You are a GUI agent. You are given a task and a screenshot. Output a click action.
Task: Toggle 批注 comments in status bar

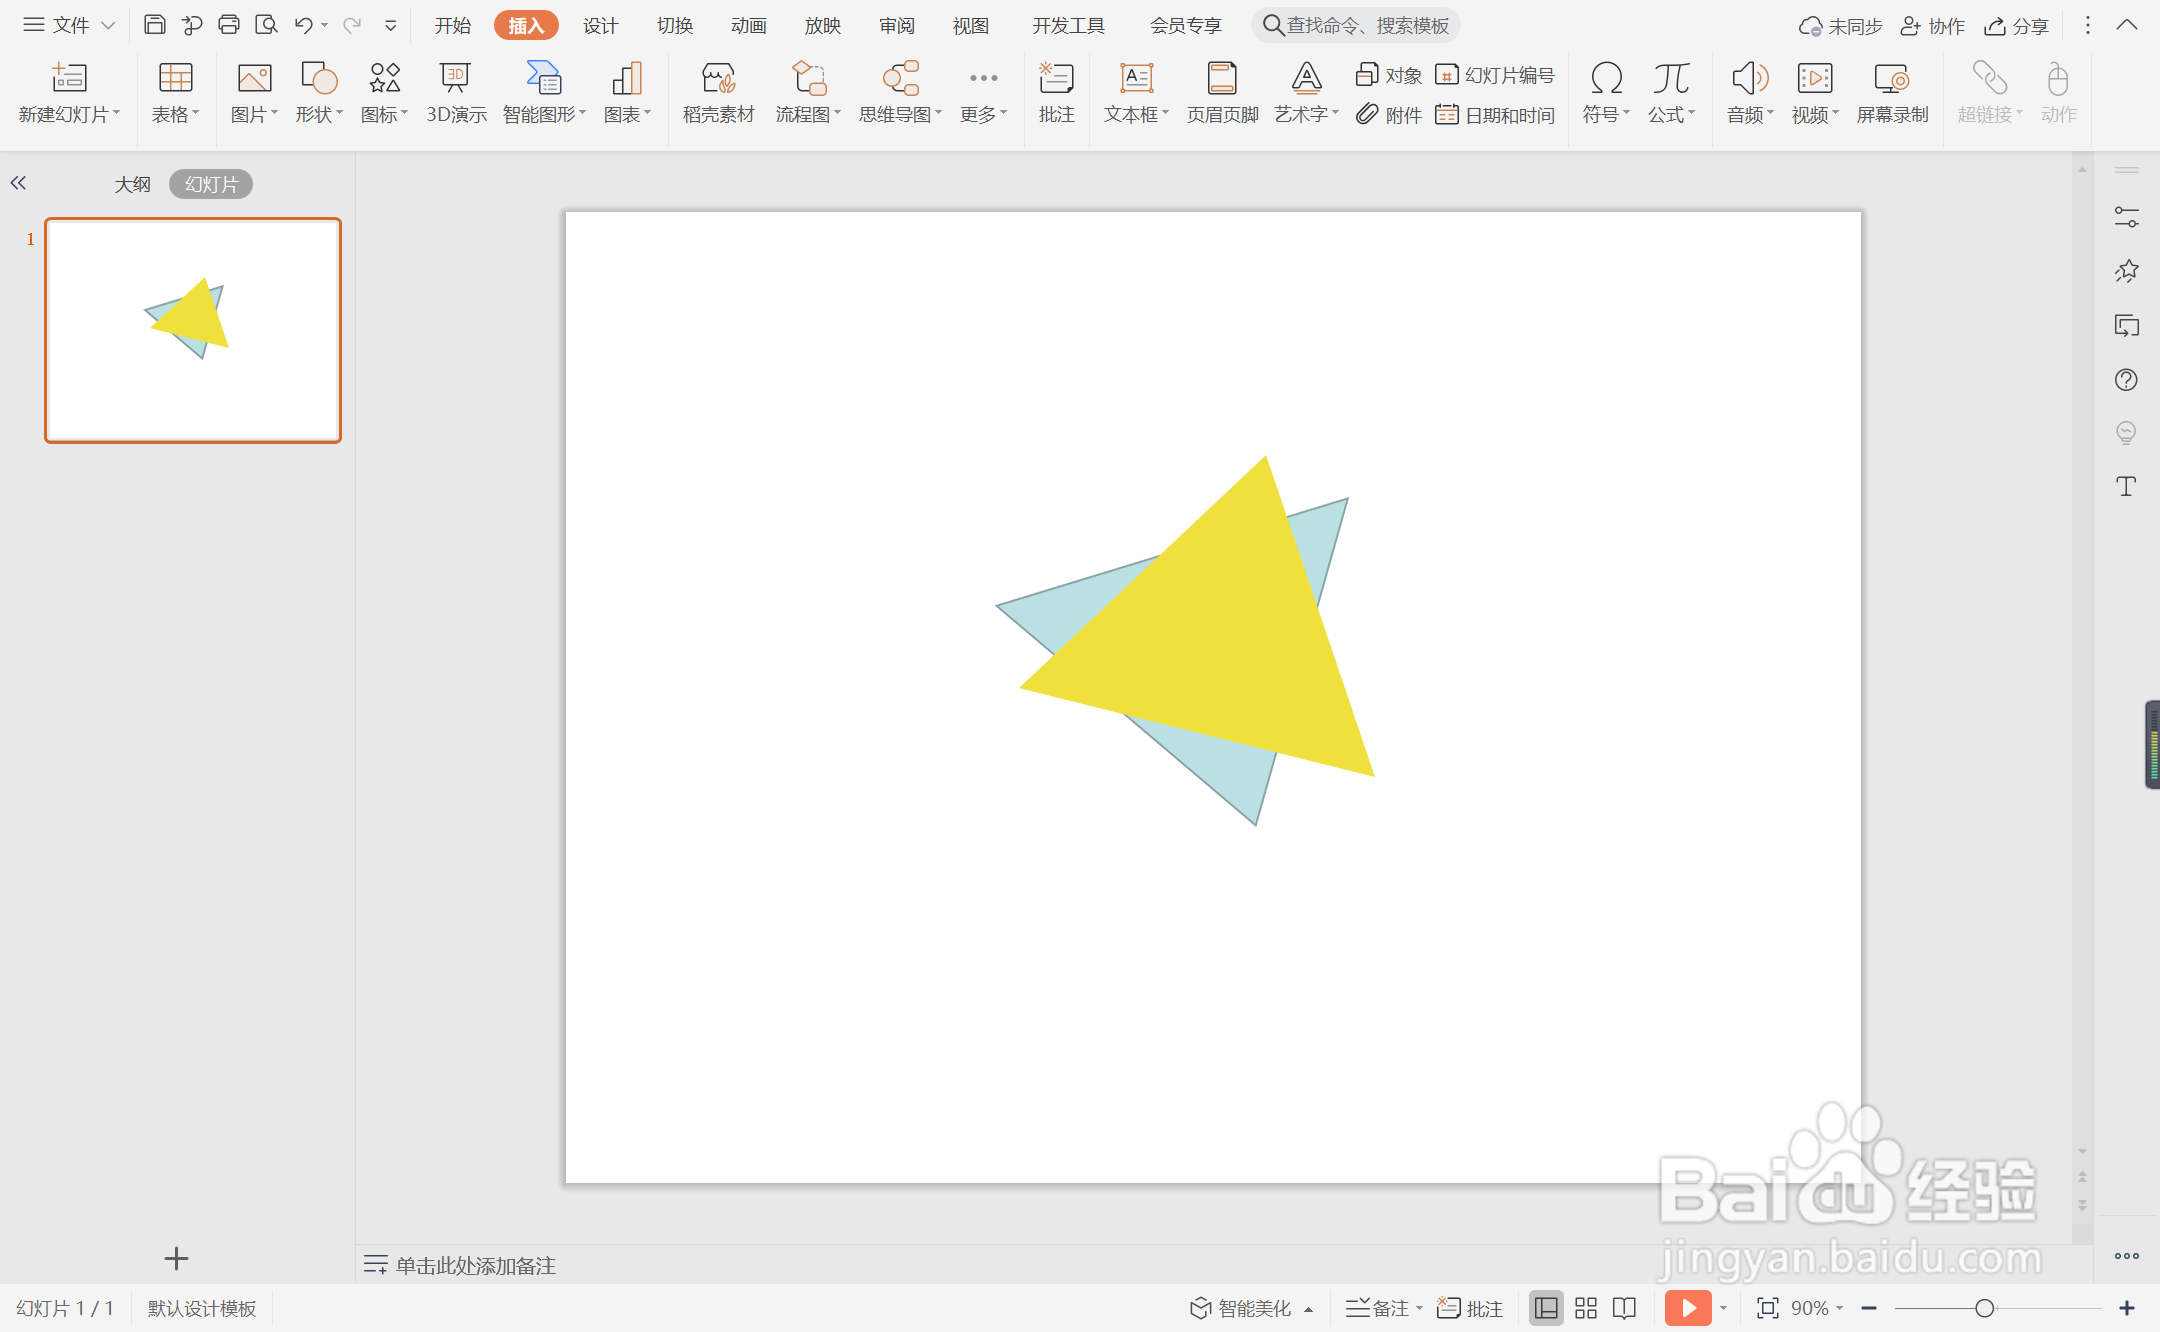[x=1470, y=1308]
